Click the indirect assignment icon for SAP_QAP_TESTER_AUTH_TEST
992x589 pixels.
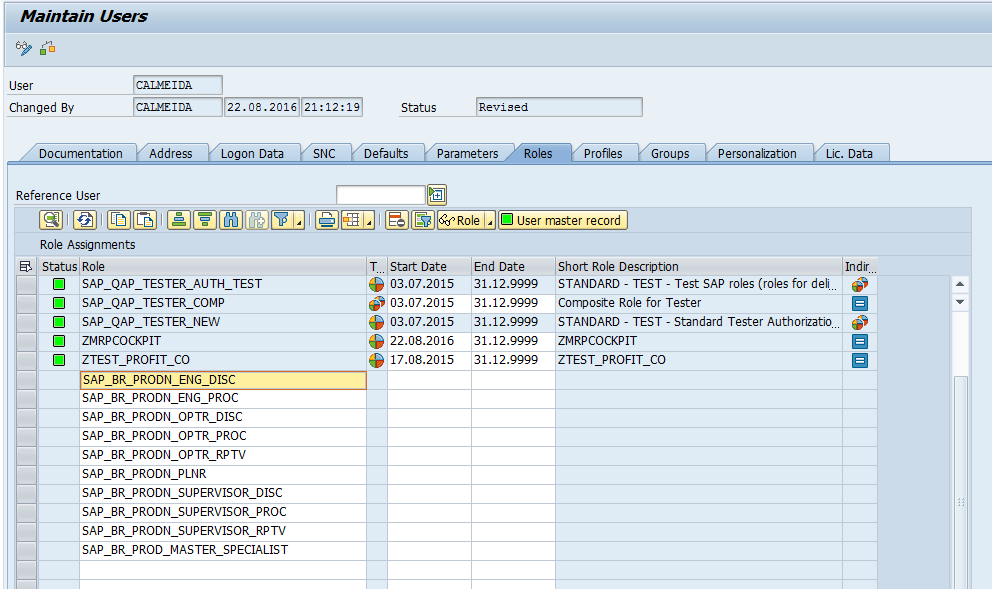point(860,284)
